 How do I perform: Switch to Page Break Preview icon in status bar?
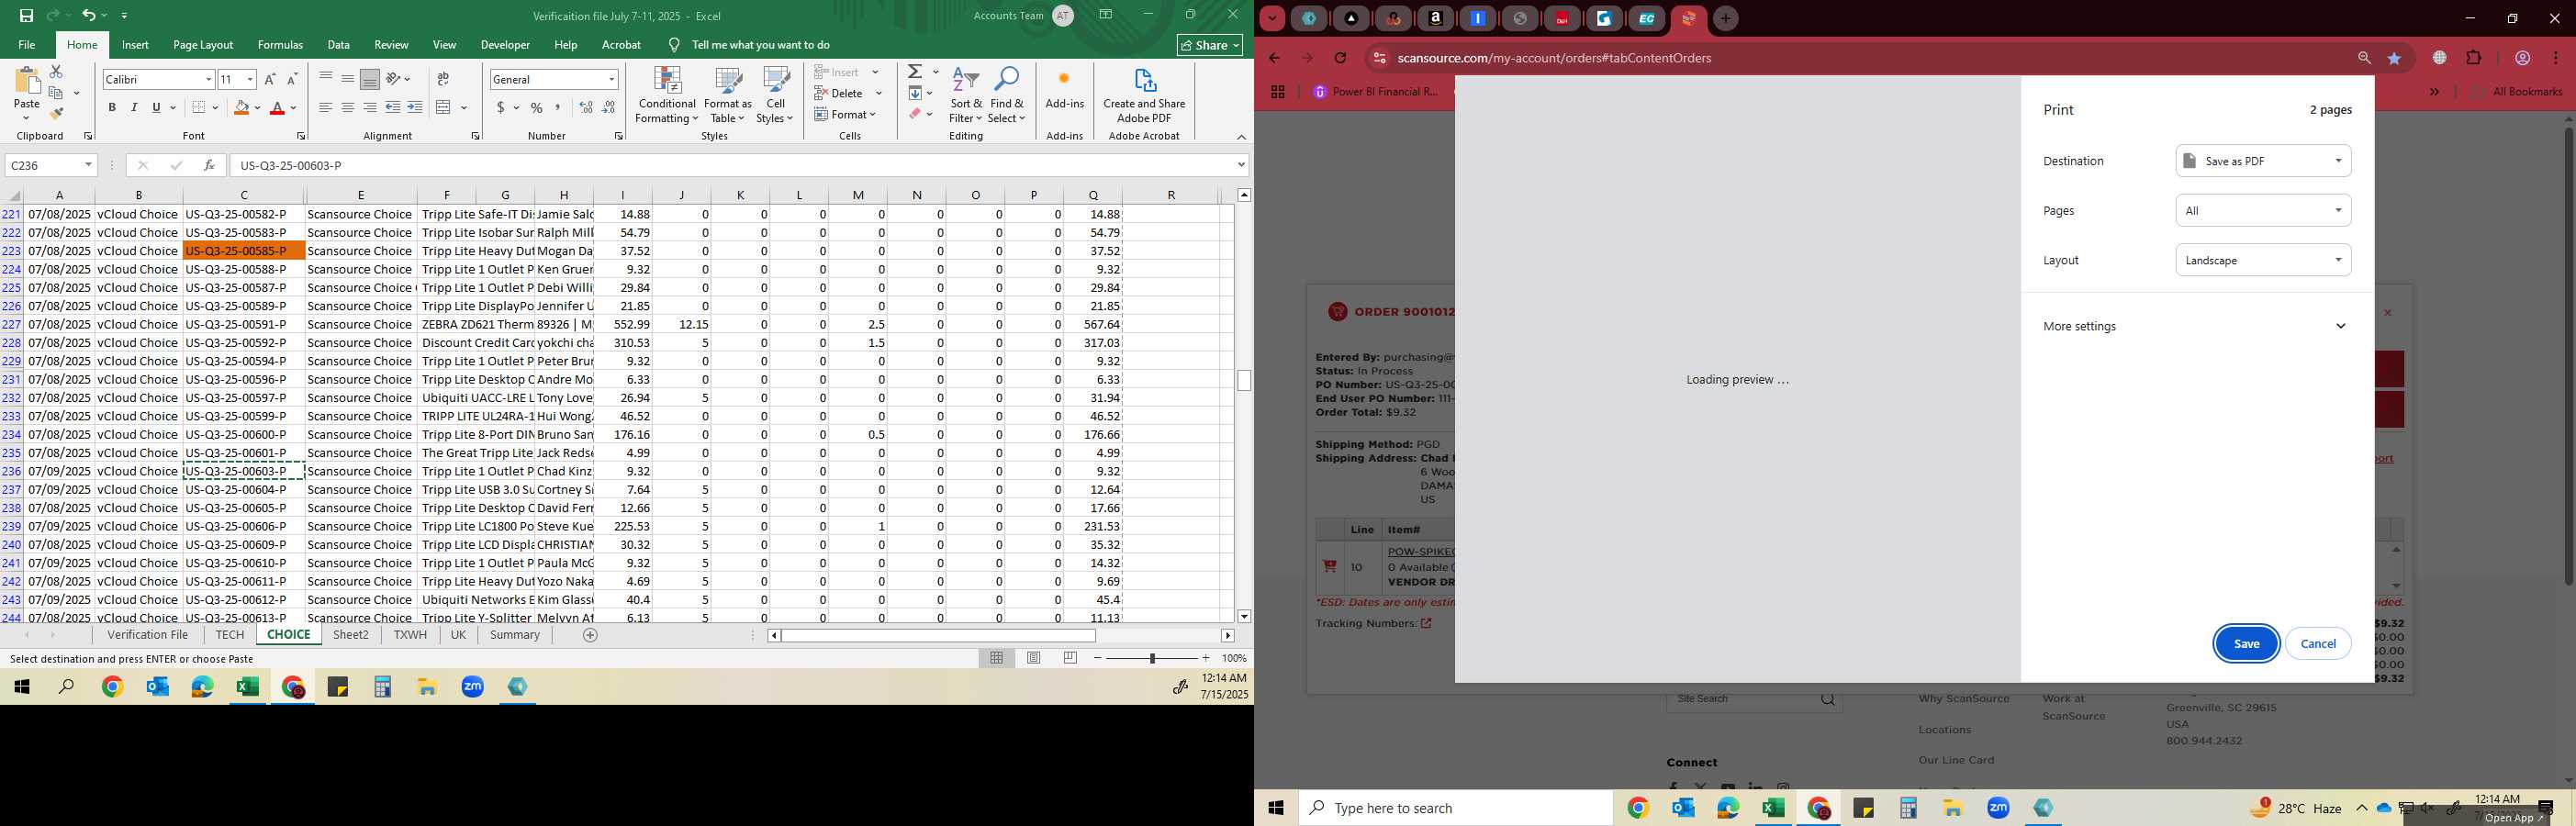point(1070,658)
